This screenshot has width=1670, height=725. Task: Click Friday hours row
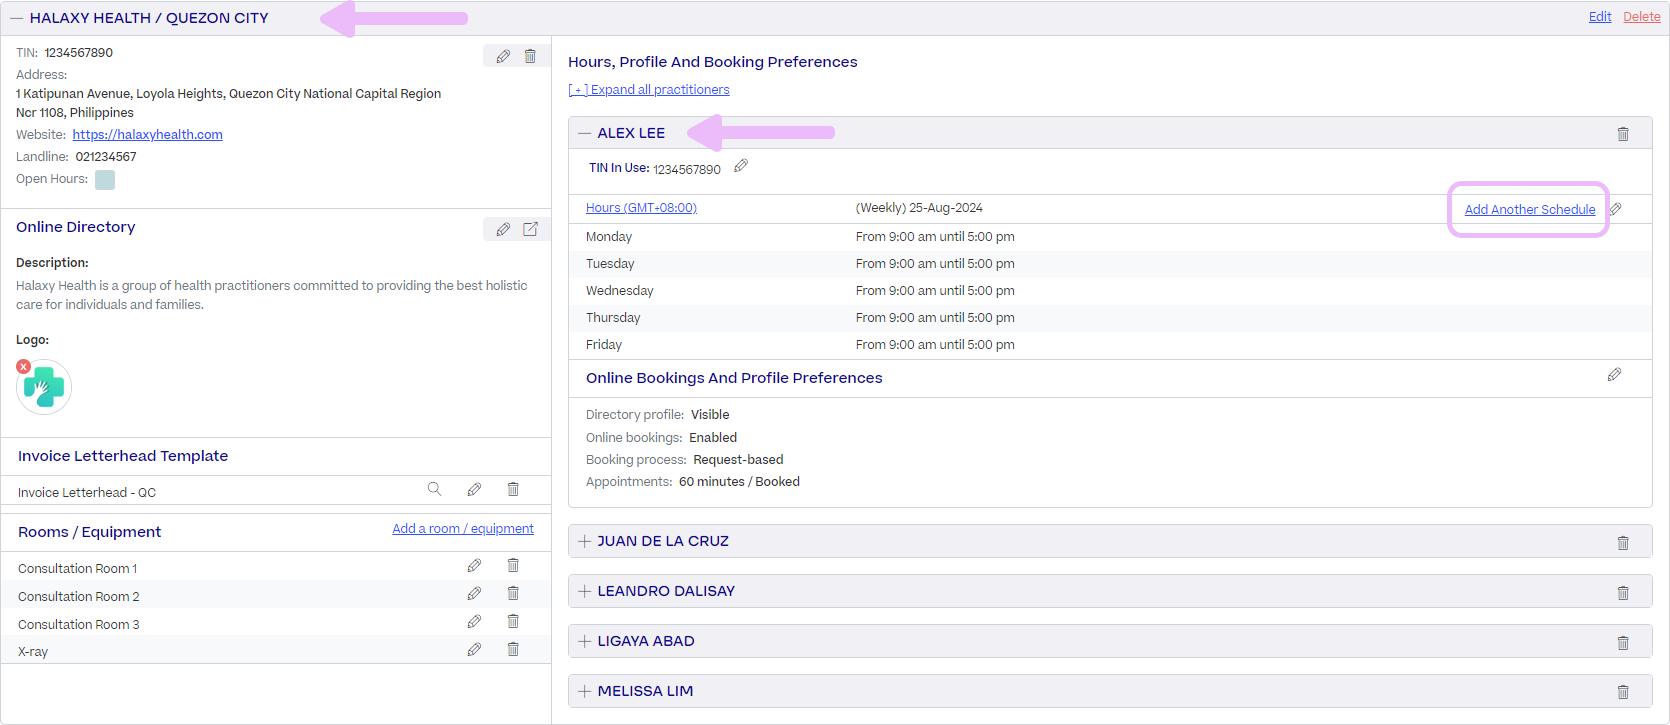1110,345
